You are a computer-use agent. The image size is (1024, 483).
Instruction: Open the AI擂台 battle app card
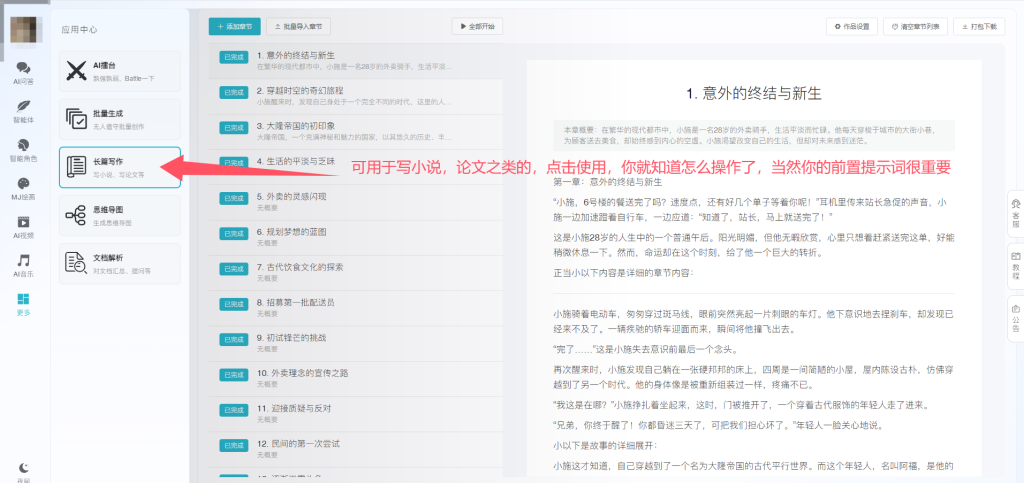point(120,71)
